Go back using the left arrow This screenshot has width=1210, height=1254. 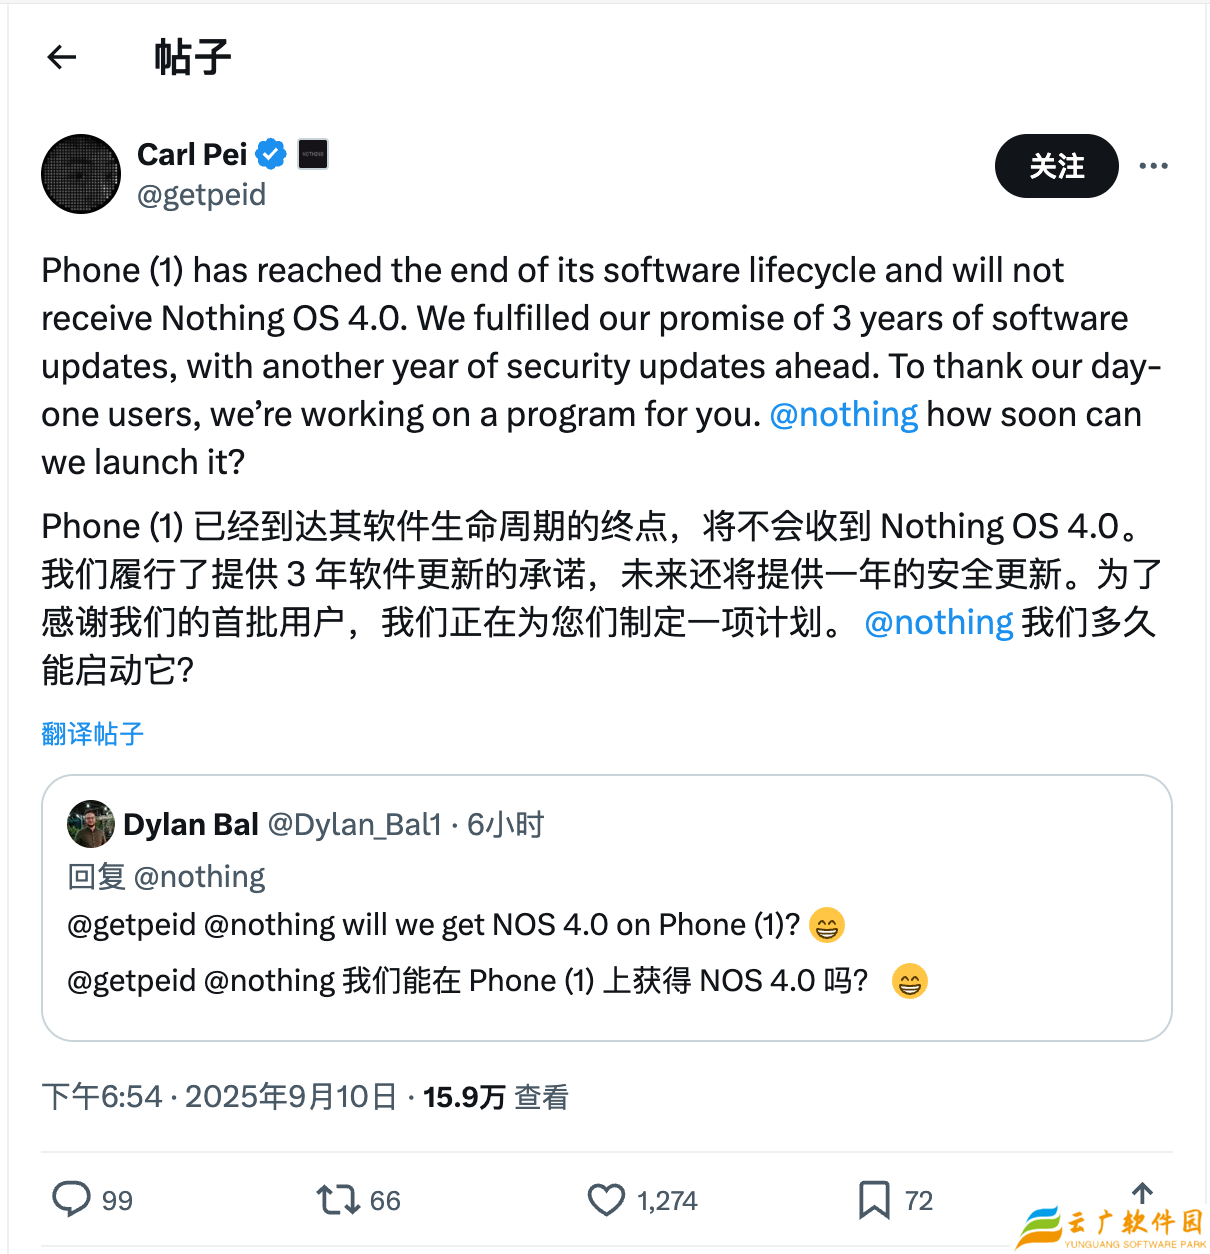(62, 57)
